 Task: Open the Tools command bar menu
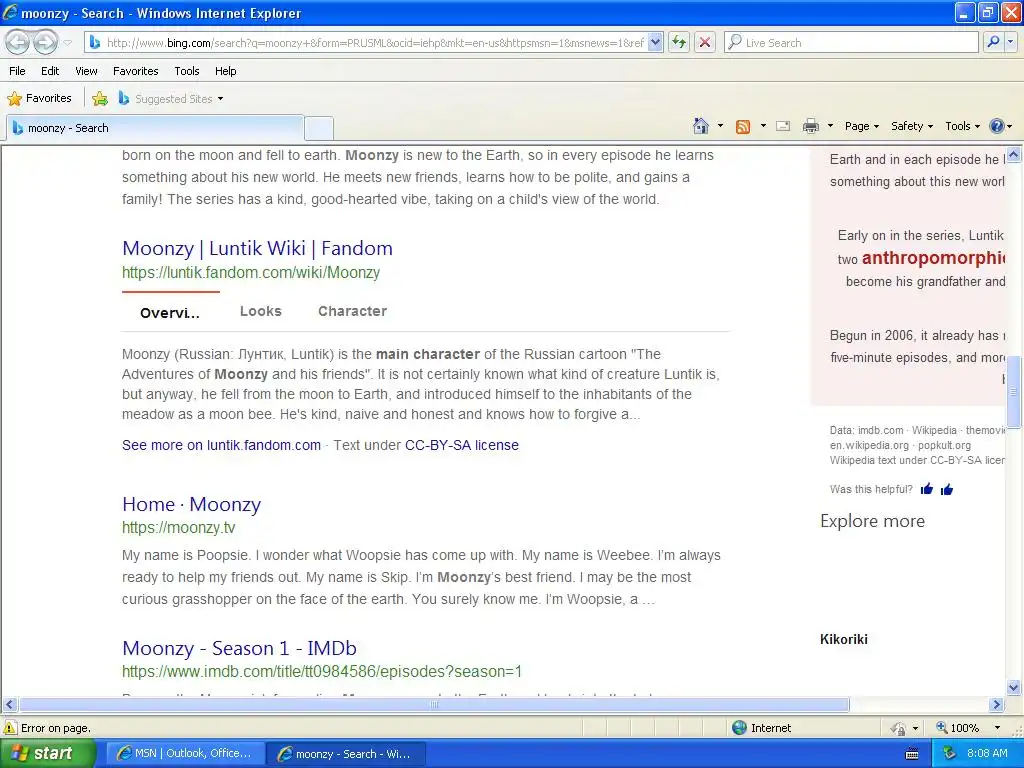pos(962,126)
